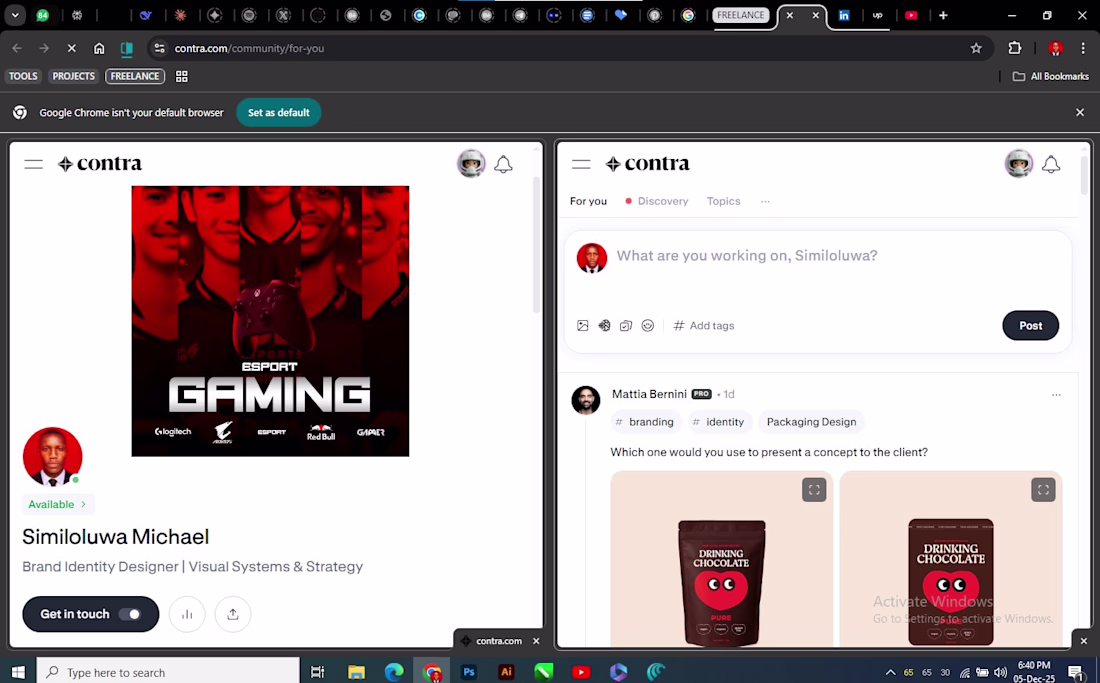Show hidden system tray icons chevron

(x=890, y=672)
